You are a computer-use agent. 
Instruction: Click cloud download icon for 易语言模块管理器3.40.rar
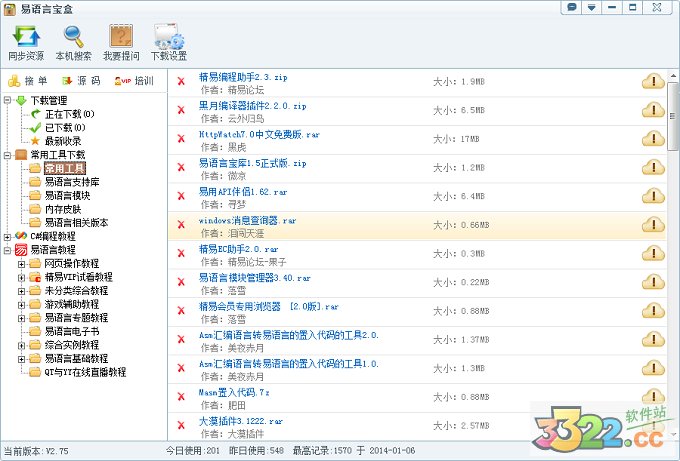click(x=653, y=282)
